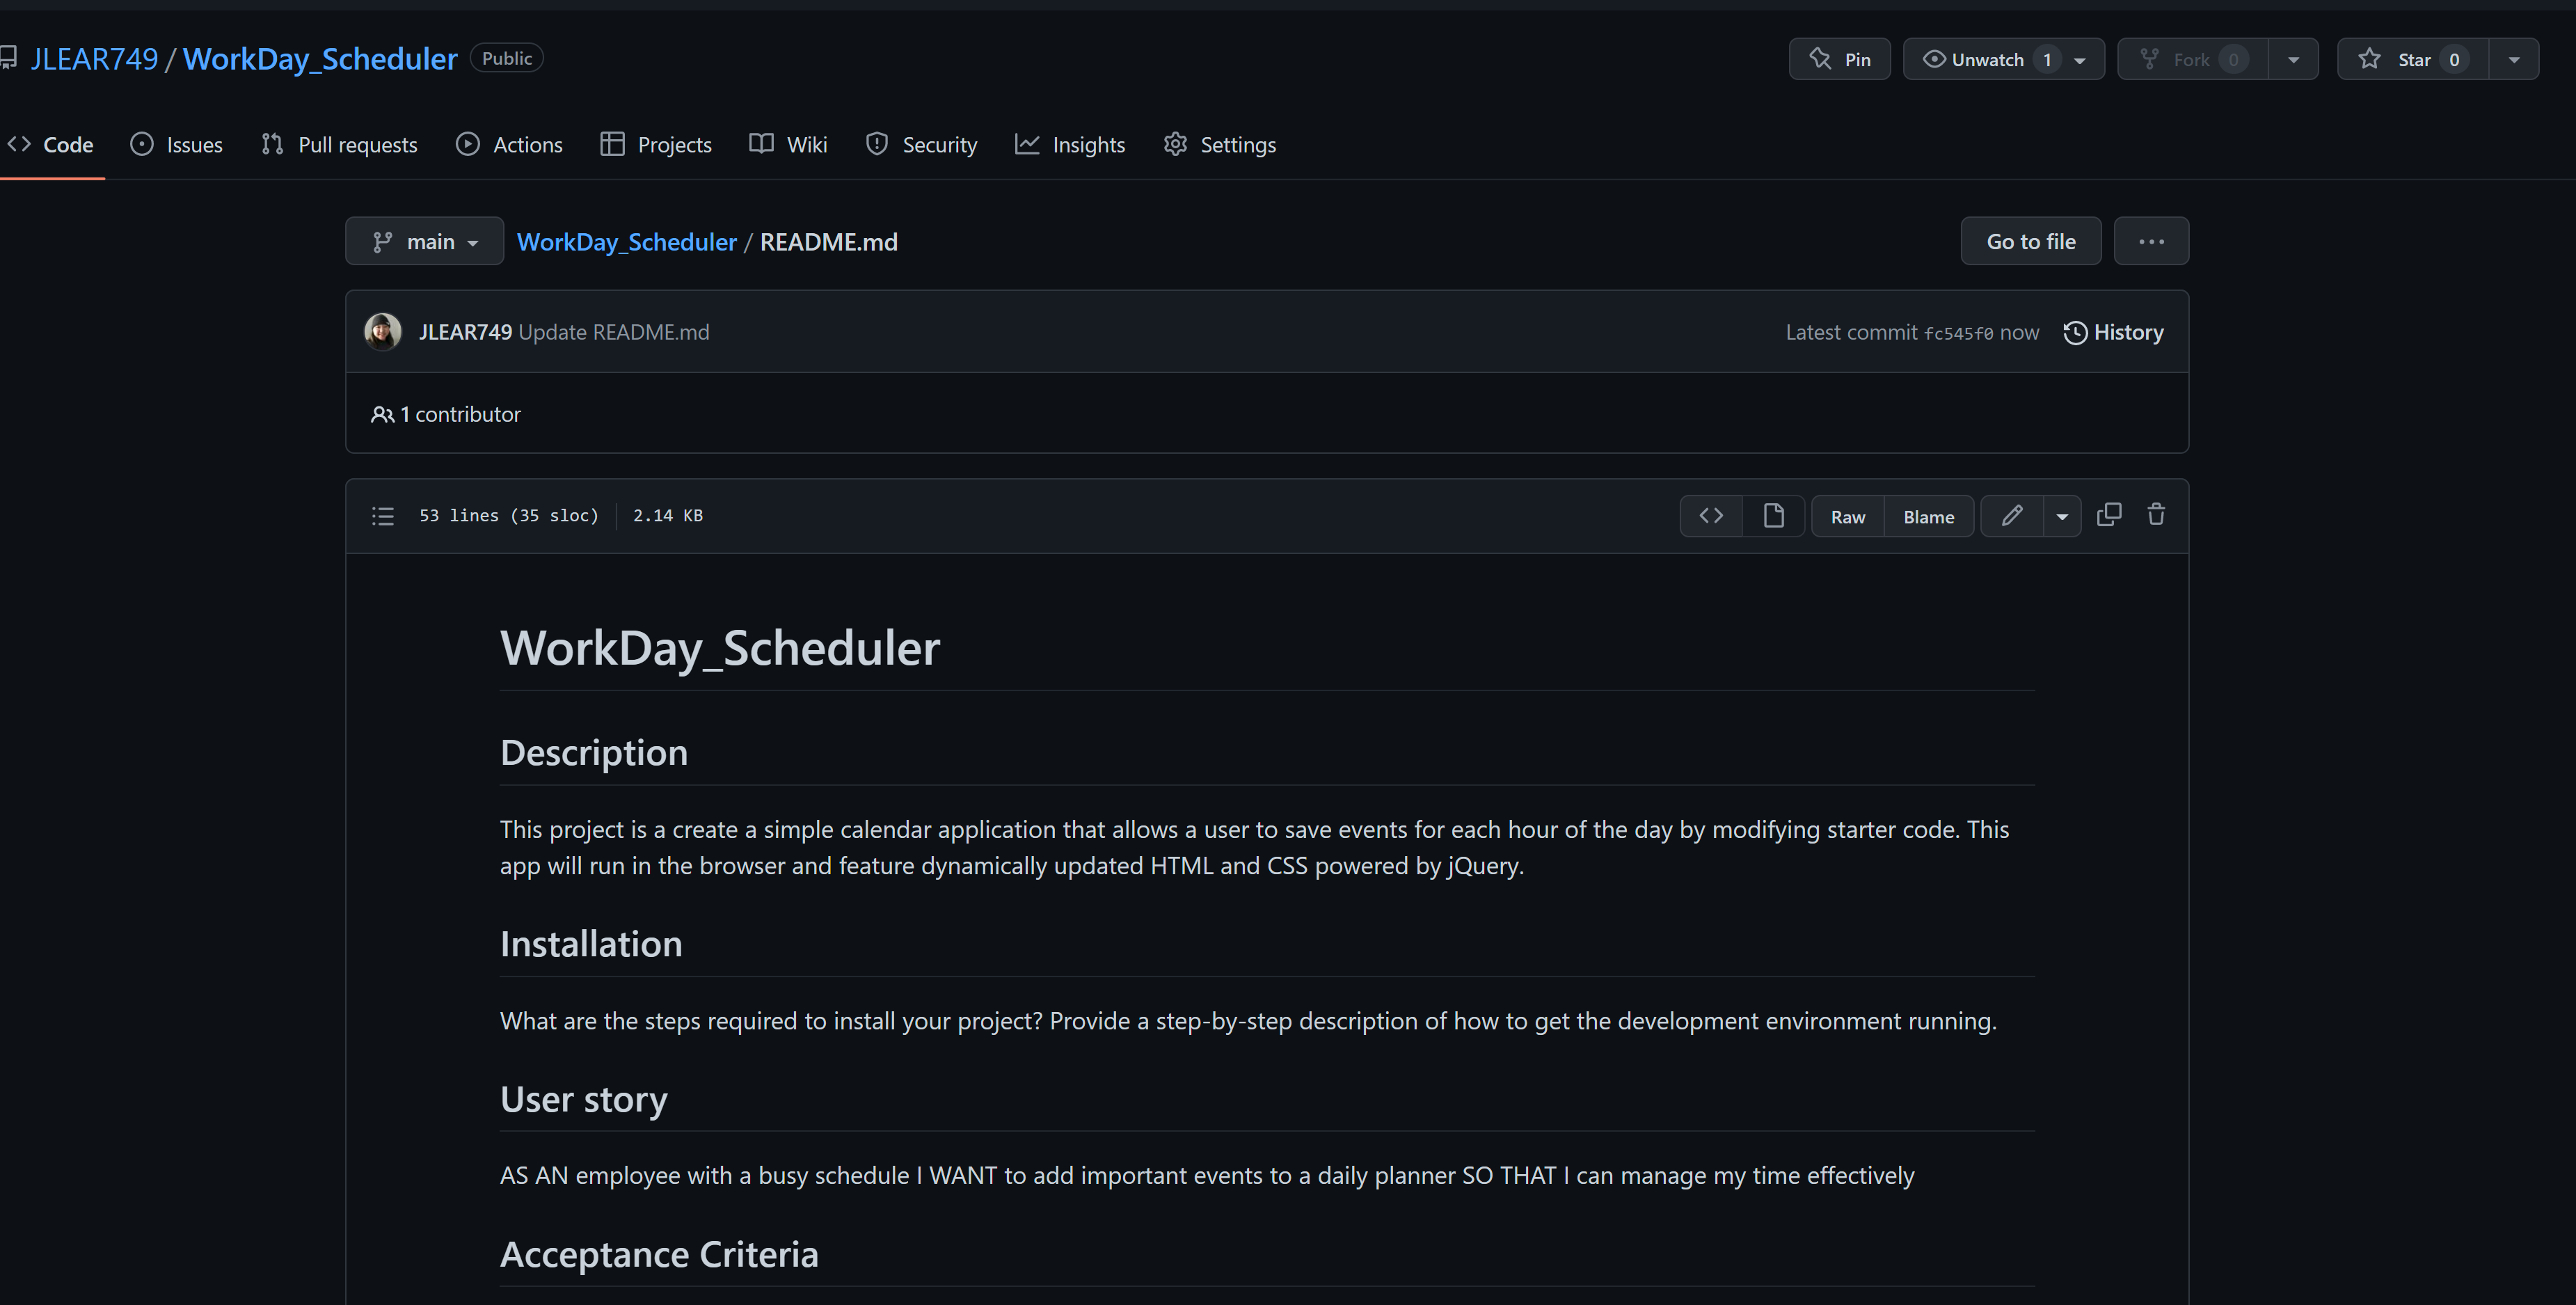
Task: Select the Blame view button
Action: point(1928,516)
